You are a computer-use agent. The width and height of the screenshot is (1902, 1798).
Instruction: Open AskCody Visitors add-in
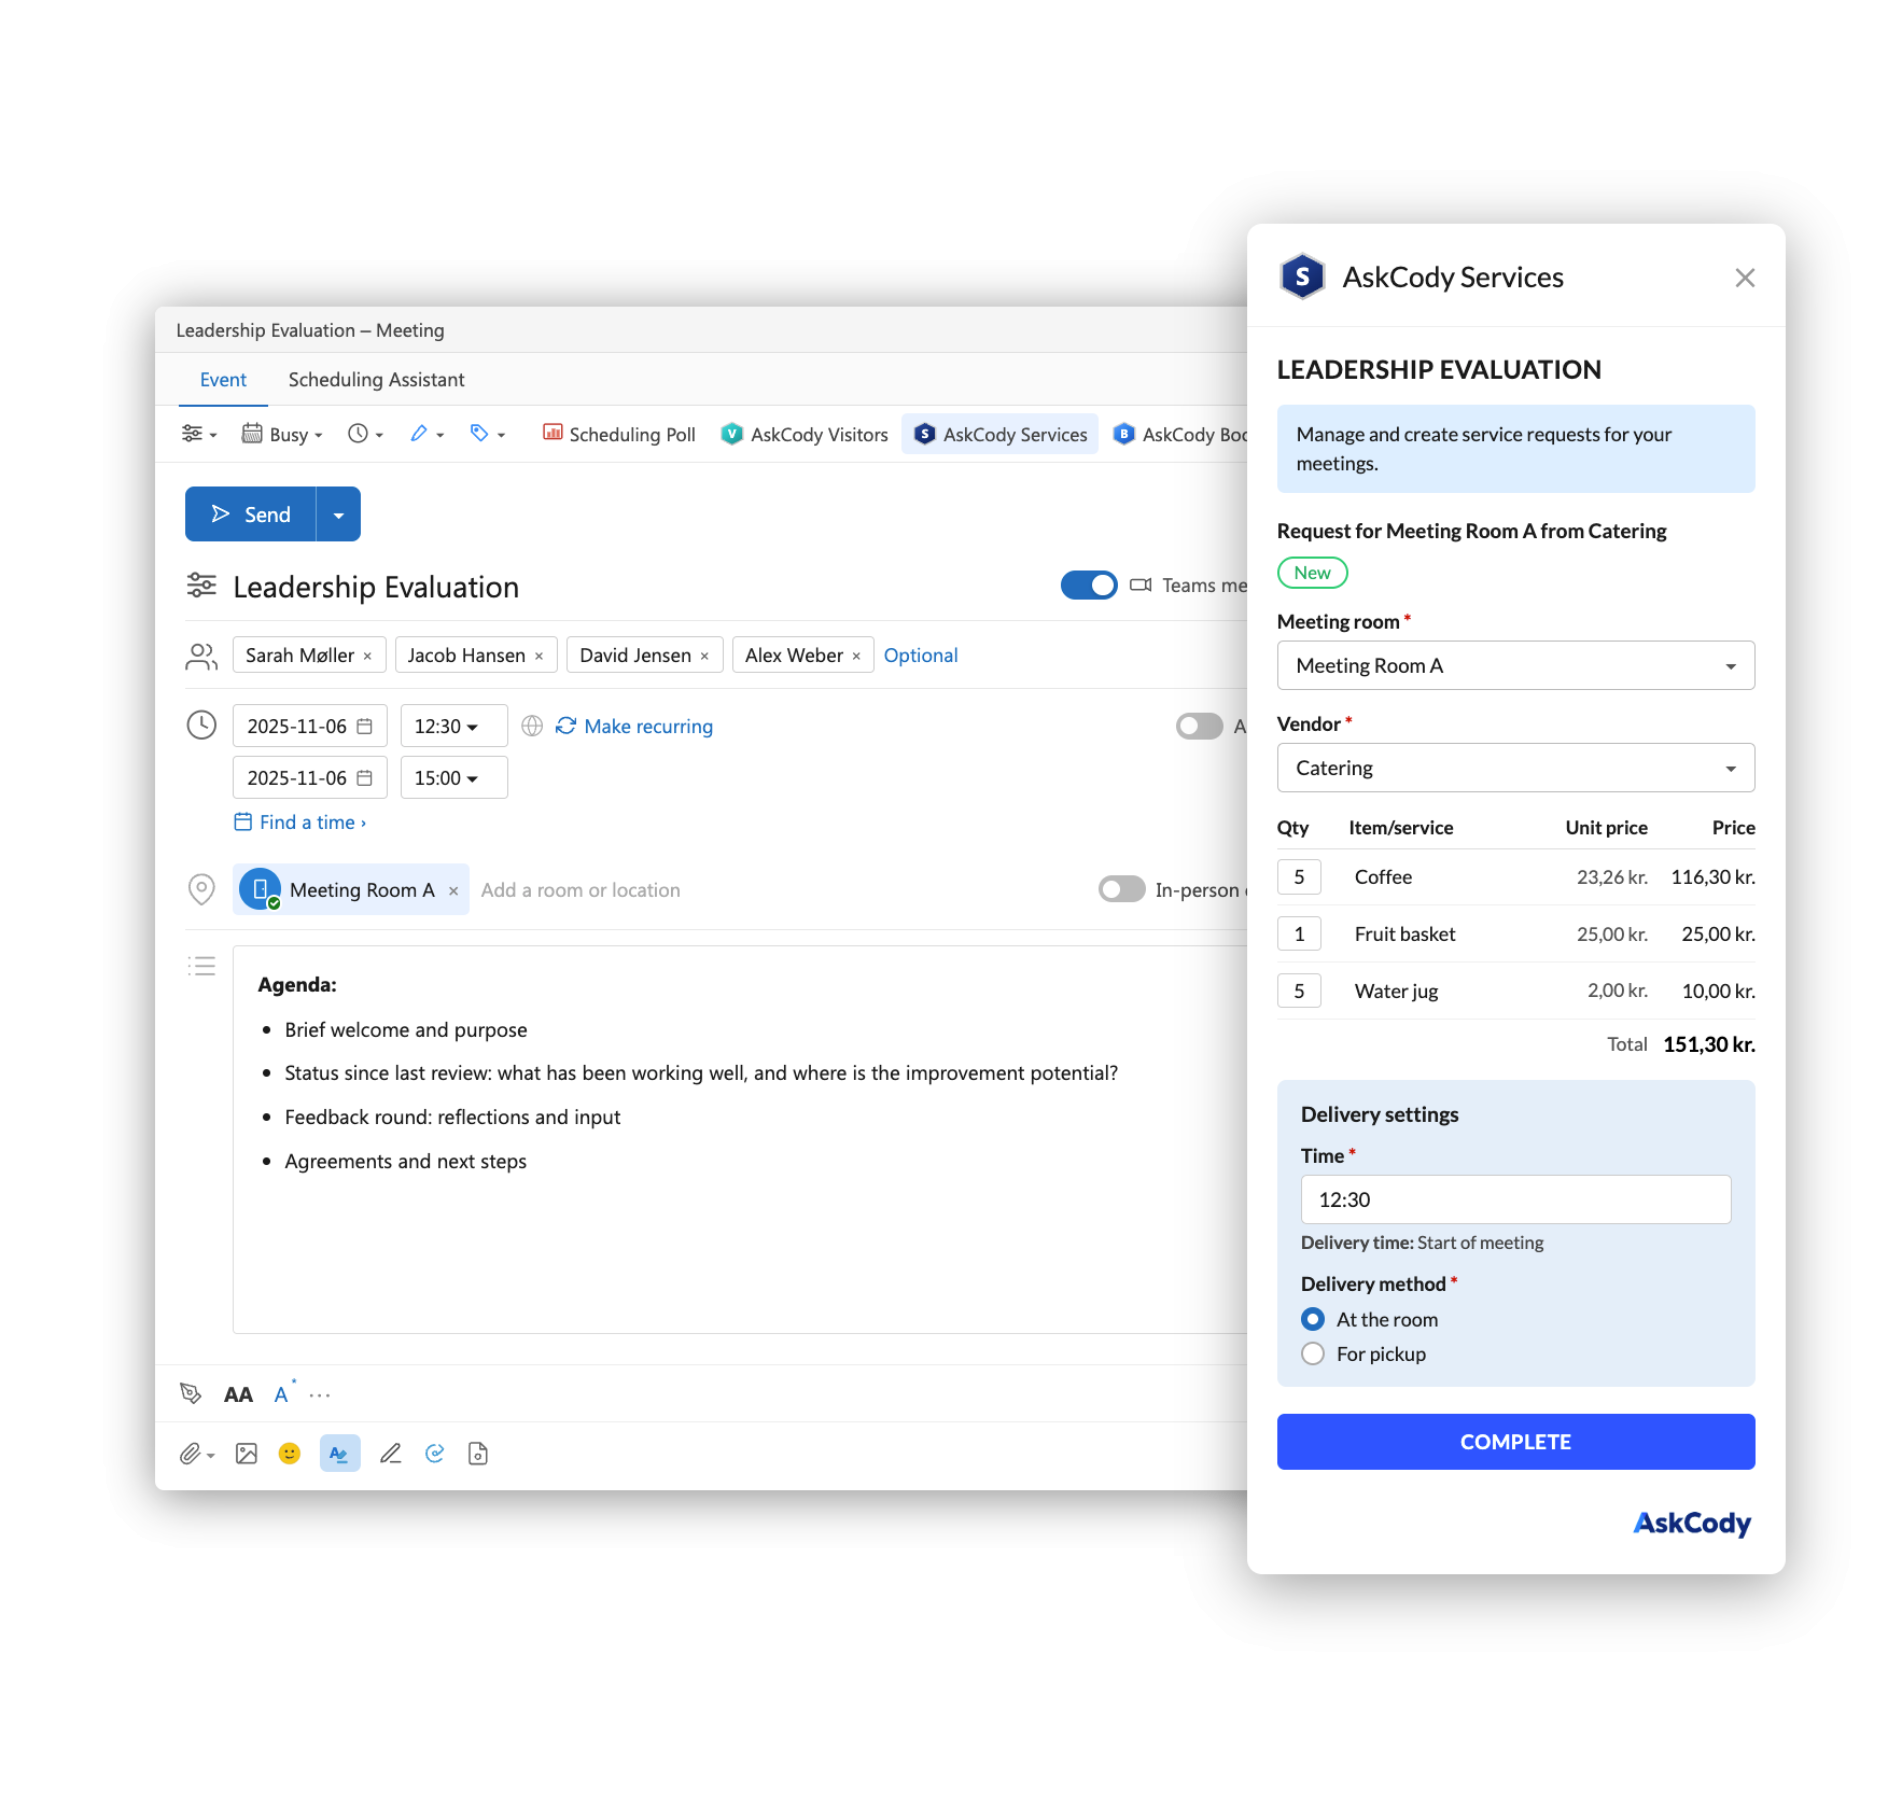805,434
